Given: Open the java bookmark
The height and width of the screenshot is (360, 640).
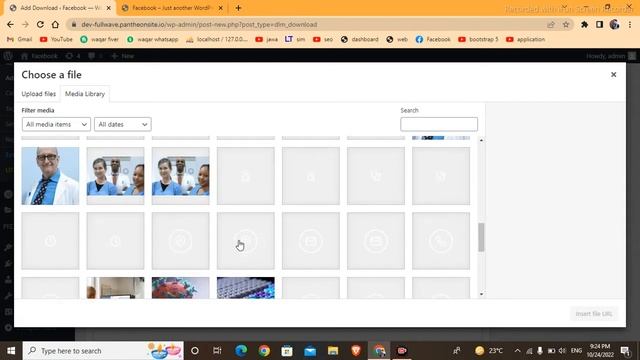Looking at the screenshot, I should (267, 39).
